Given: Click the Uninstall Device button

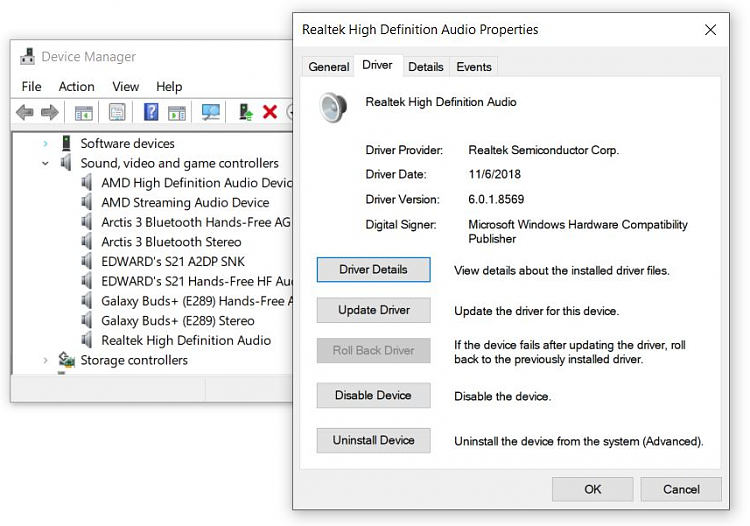Looking at the screenshot, I should click(374, 440).
